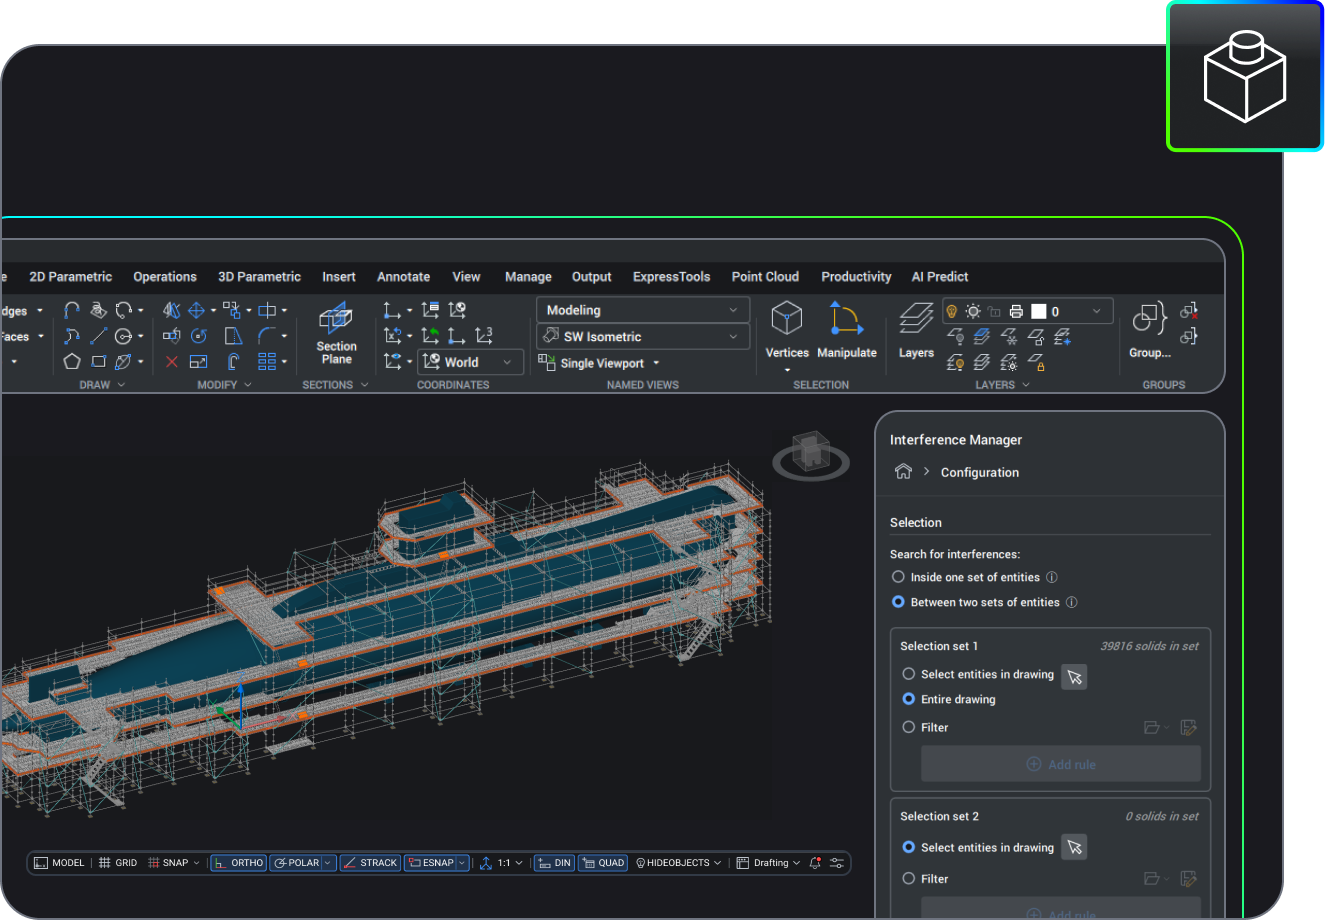Open the Modeling visual style dropdown
This screenshot has height=920, width=1325.
pyautogui.click(x=643, y=310)
